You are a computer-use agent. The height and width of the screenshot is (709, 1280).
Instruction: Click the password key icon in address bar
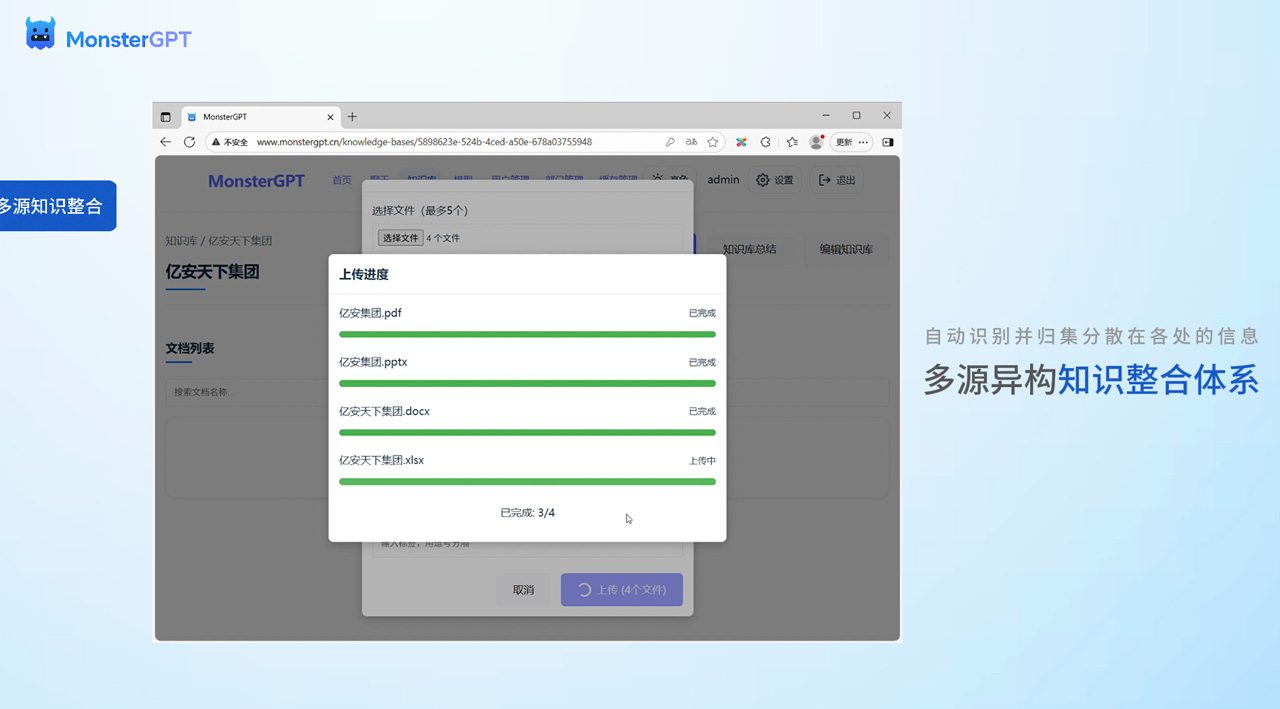pyautogui.click(x=670, y=142)
